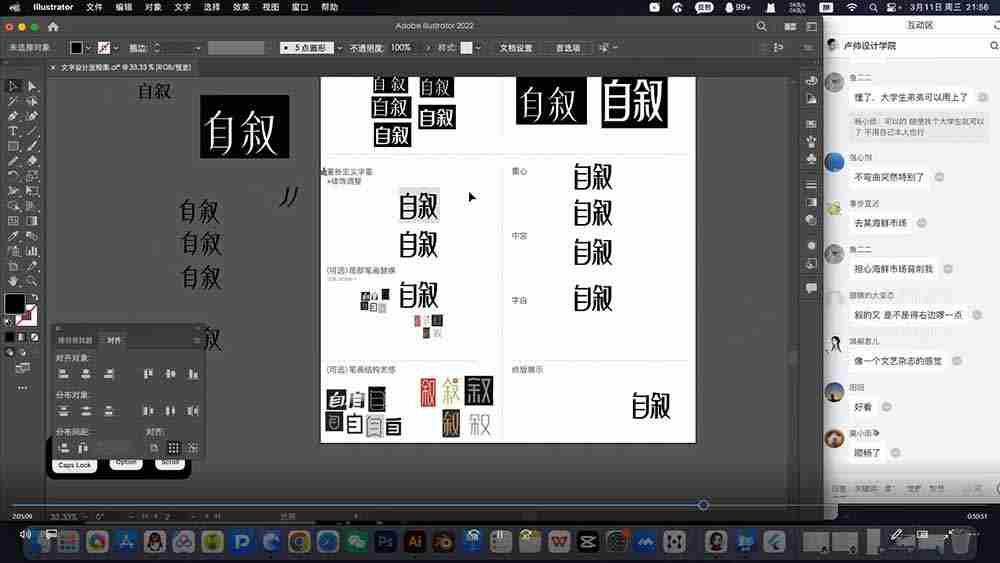Reset default fill and stroke

pos(8,323)
